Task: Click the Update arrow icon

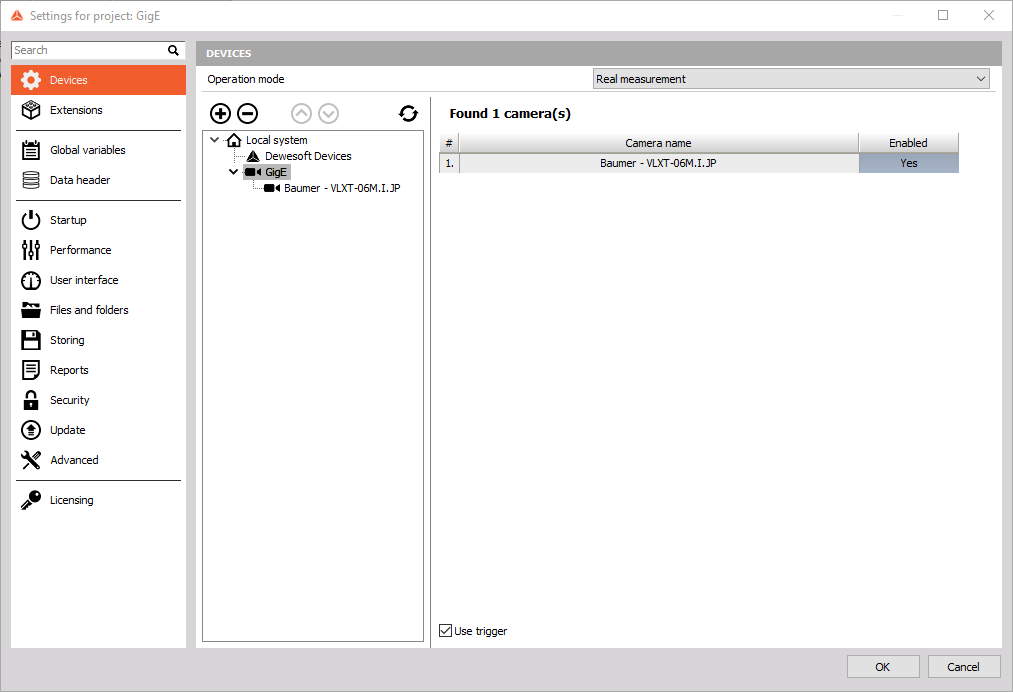Action: [x=31, y=430]
